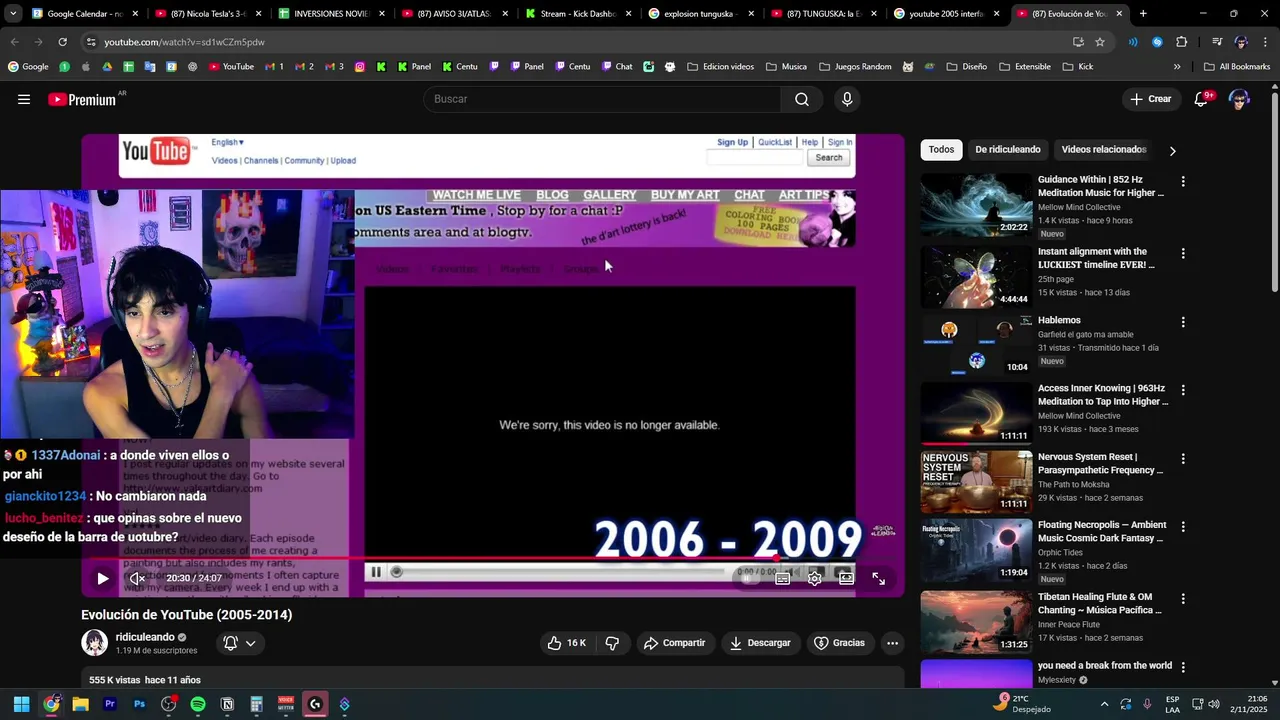Open All Bookmarks folder
This screenshot has width=1280, height=720.
point(1236,67)
